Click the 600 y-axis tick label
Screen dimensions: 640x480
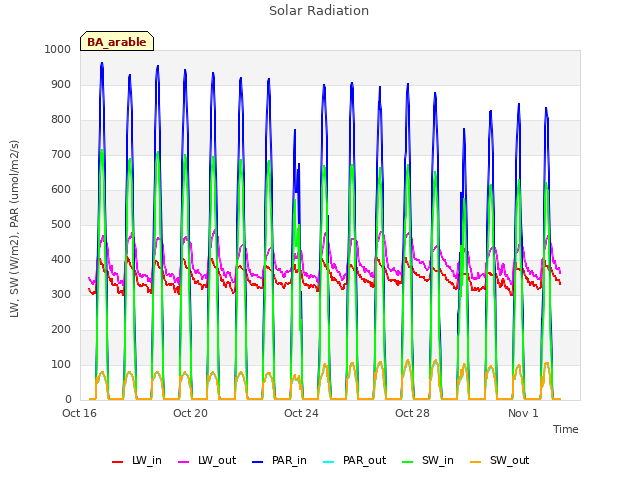coord(61,189)
